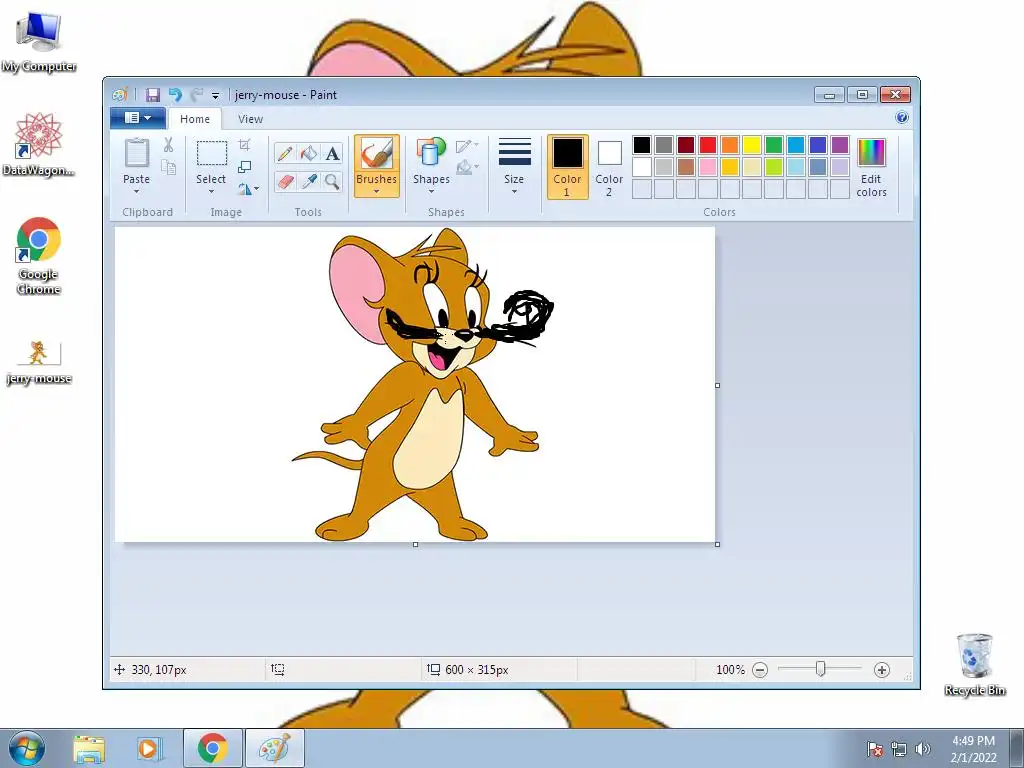
Task: Open Customize Quick Access Toolbar arrow
Action: point(215,95)
